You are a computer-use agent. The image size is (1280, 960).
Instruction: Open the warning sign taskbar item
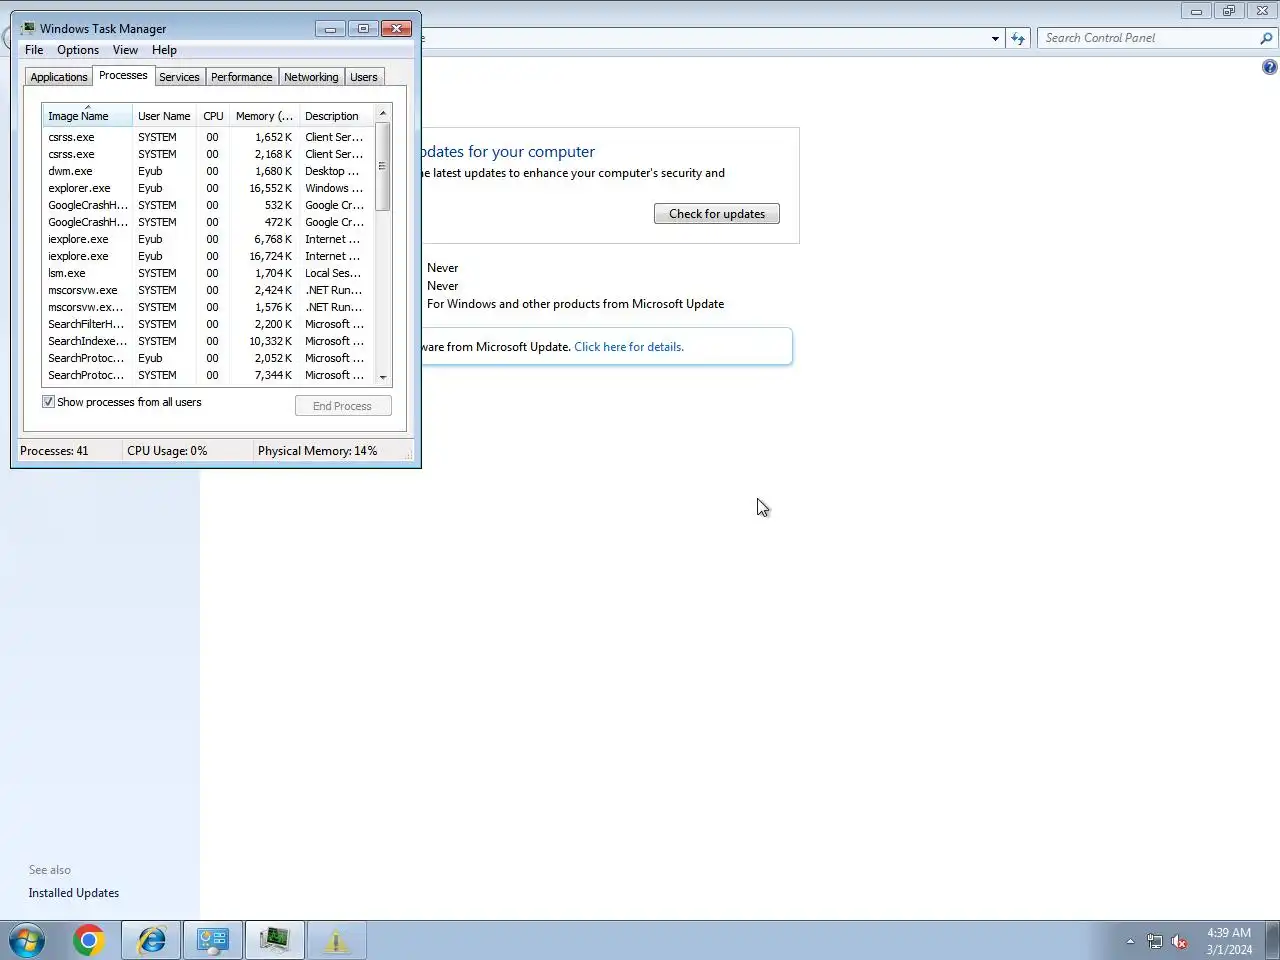(x=337, y=940)
